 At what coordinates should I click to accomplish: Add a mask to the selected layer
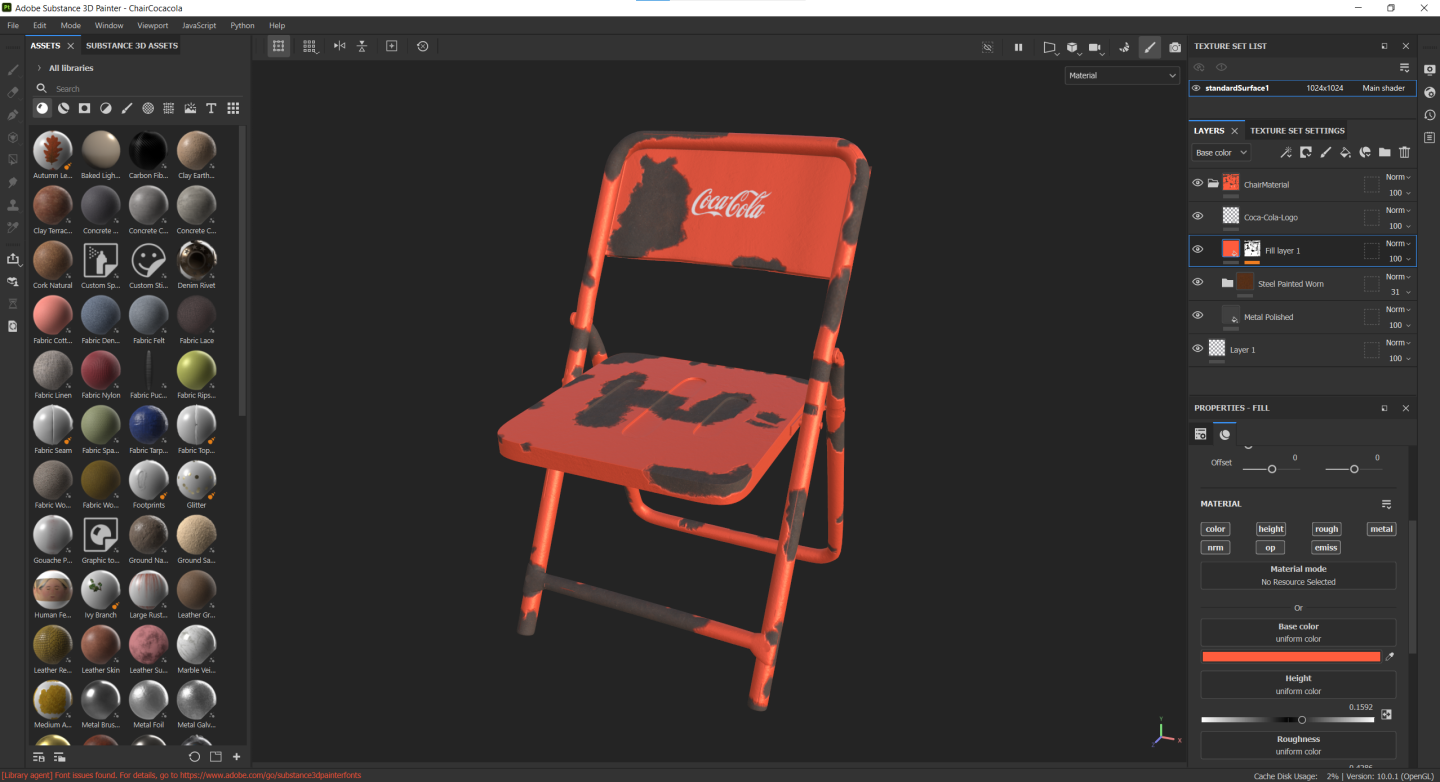tap(1306, 152)
